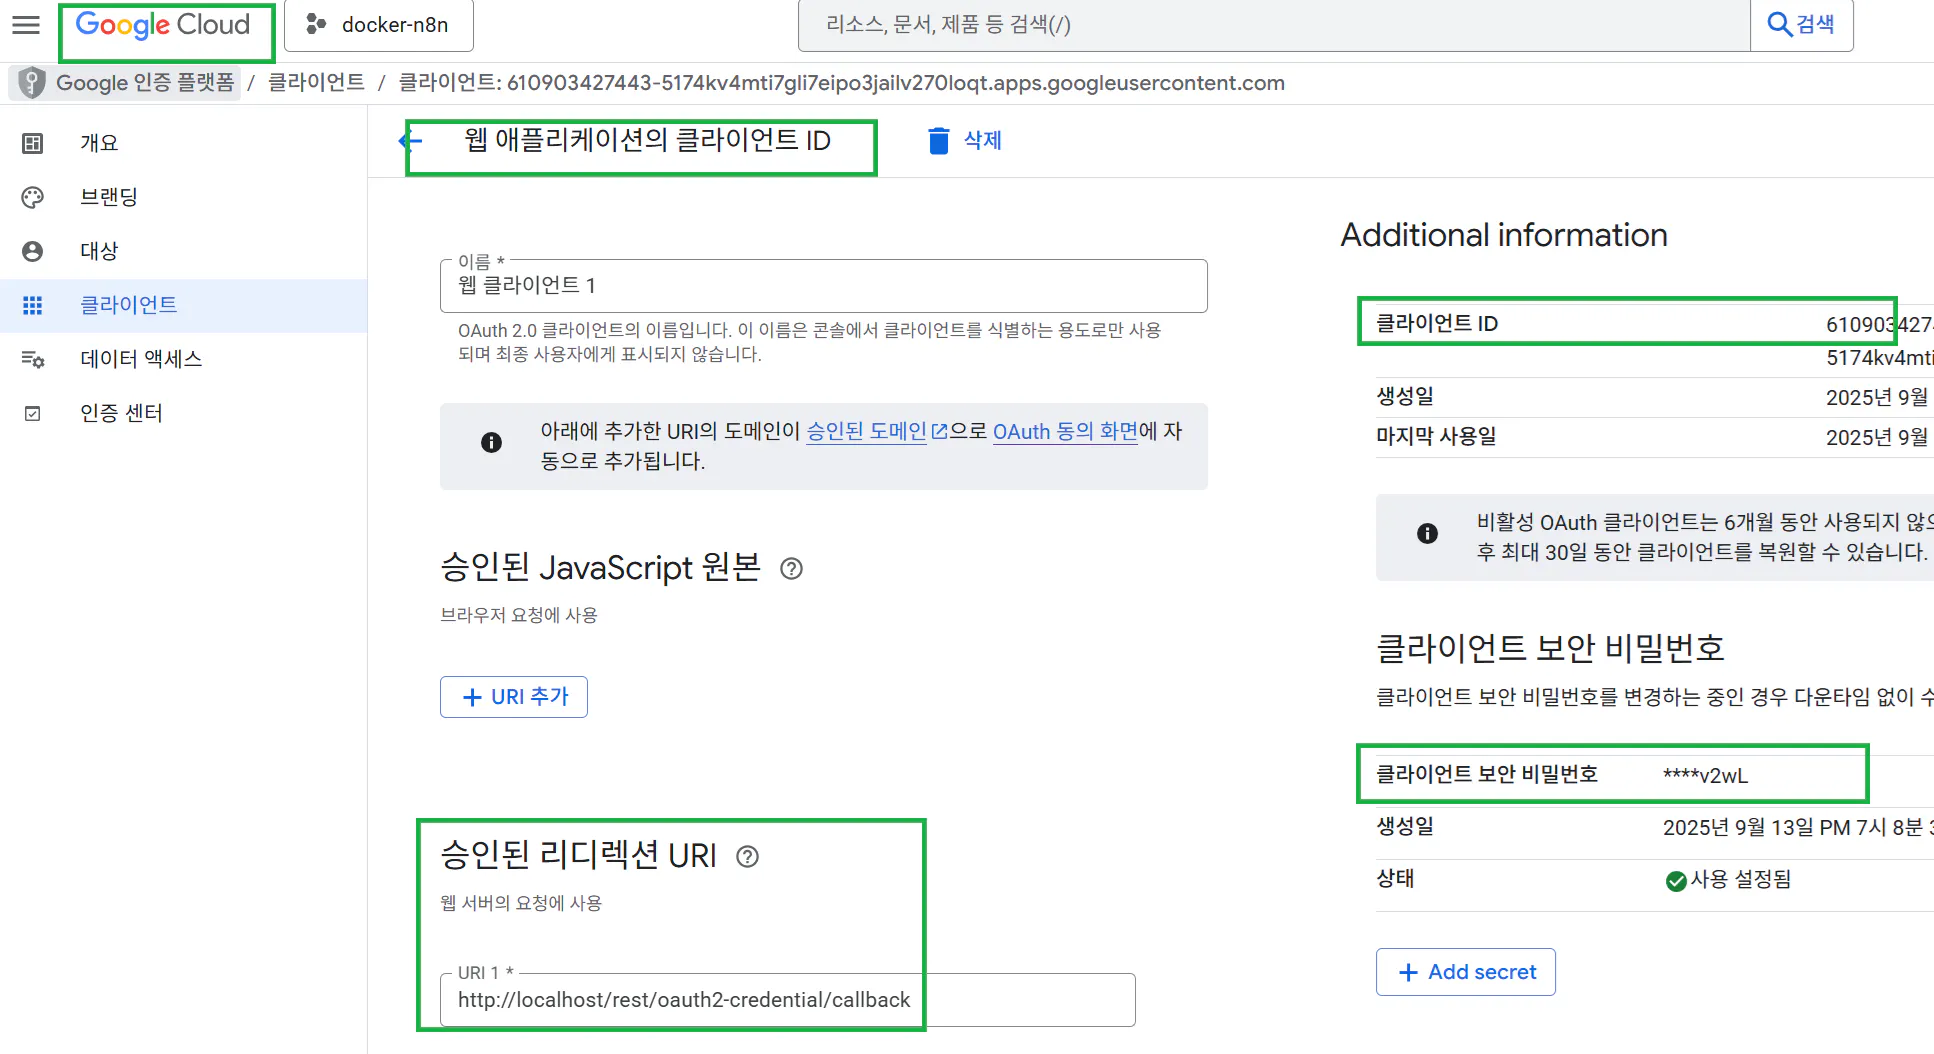Image resolution: width=1934 pixels, height=1054 pixels.
Task: Select 클라이언트 in the sidebar
Action: coord(129,305)
